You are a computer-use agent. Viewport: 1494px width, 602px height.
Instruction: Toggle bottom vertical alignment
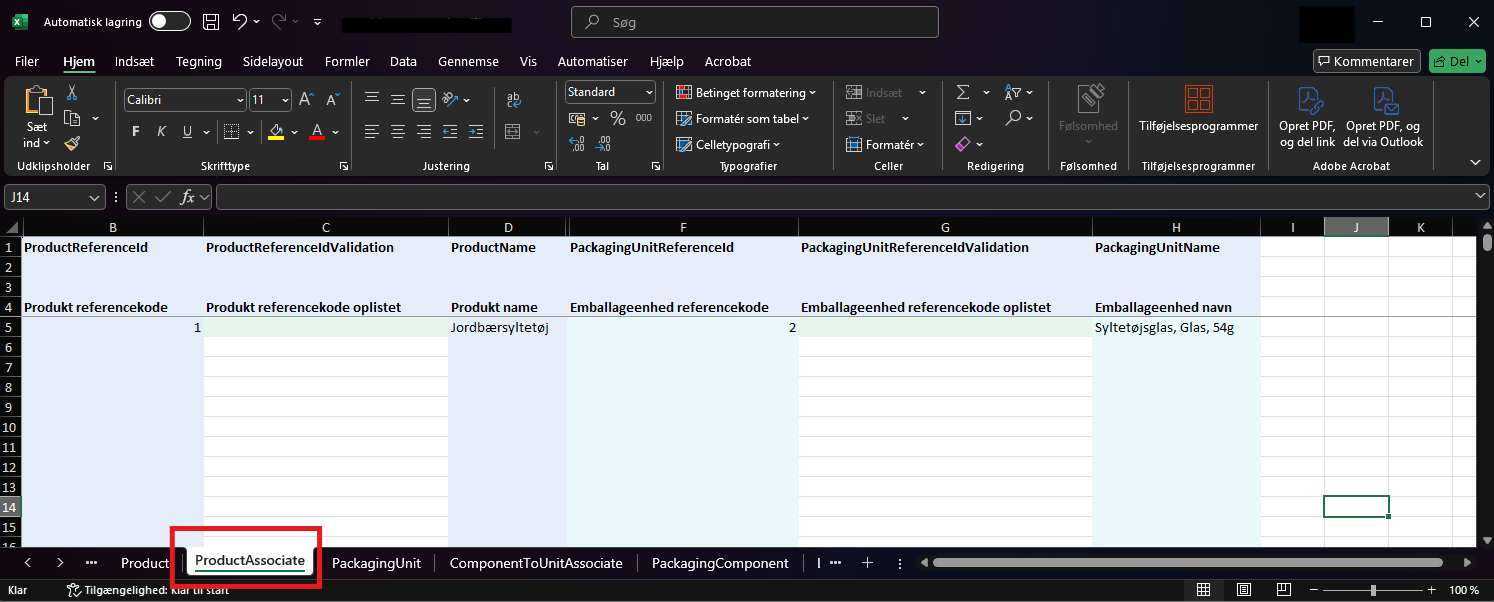click(x=424, y=99)
